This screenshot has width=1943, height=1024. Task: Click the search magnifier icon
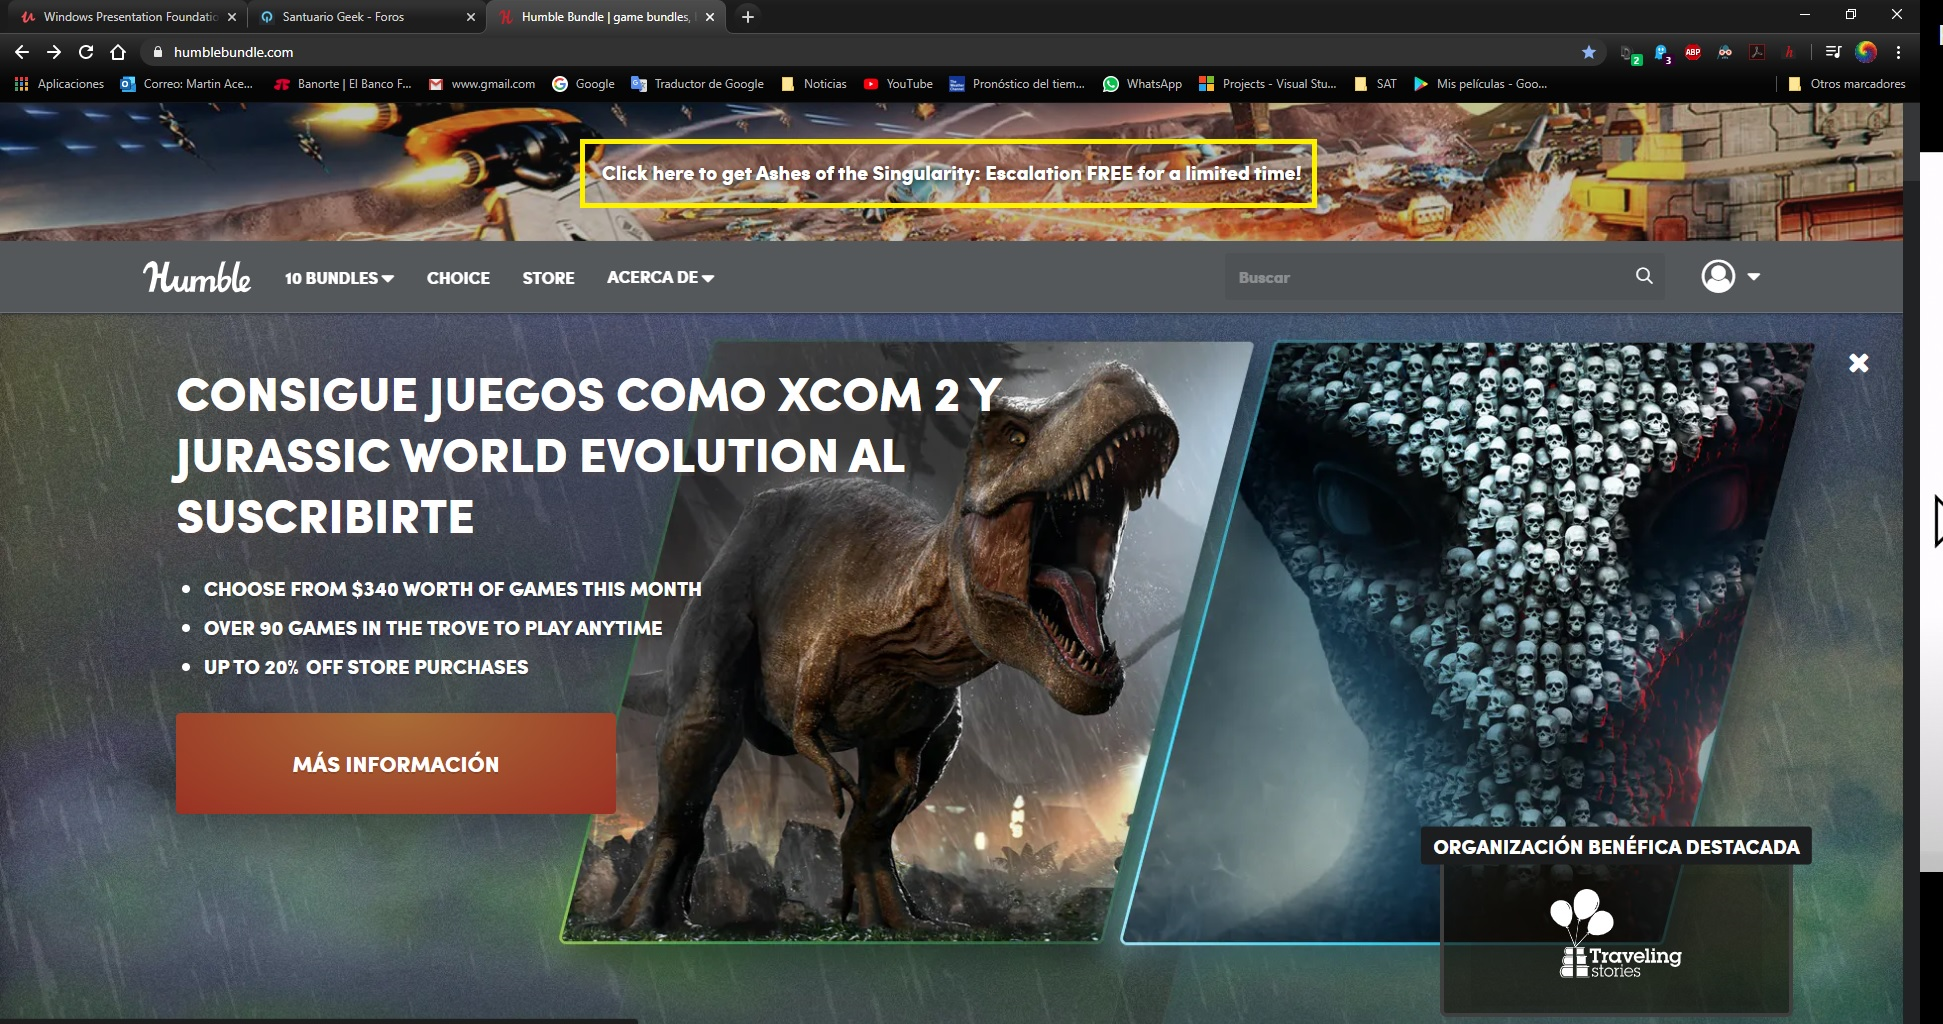pos(1644,276)
